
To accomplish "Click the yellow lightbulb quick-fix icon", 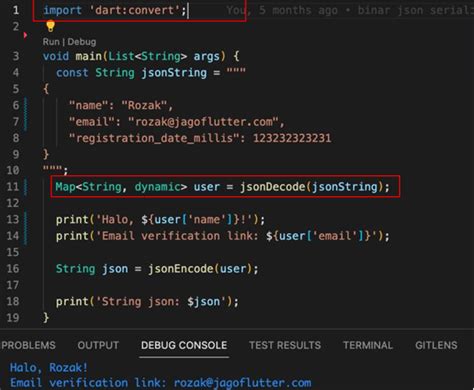I will point(50,26).
